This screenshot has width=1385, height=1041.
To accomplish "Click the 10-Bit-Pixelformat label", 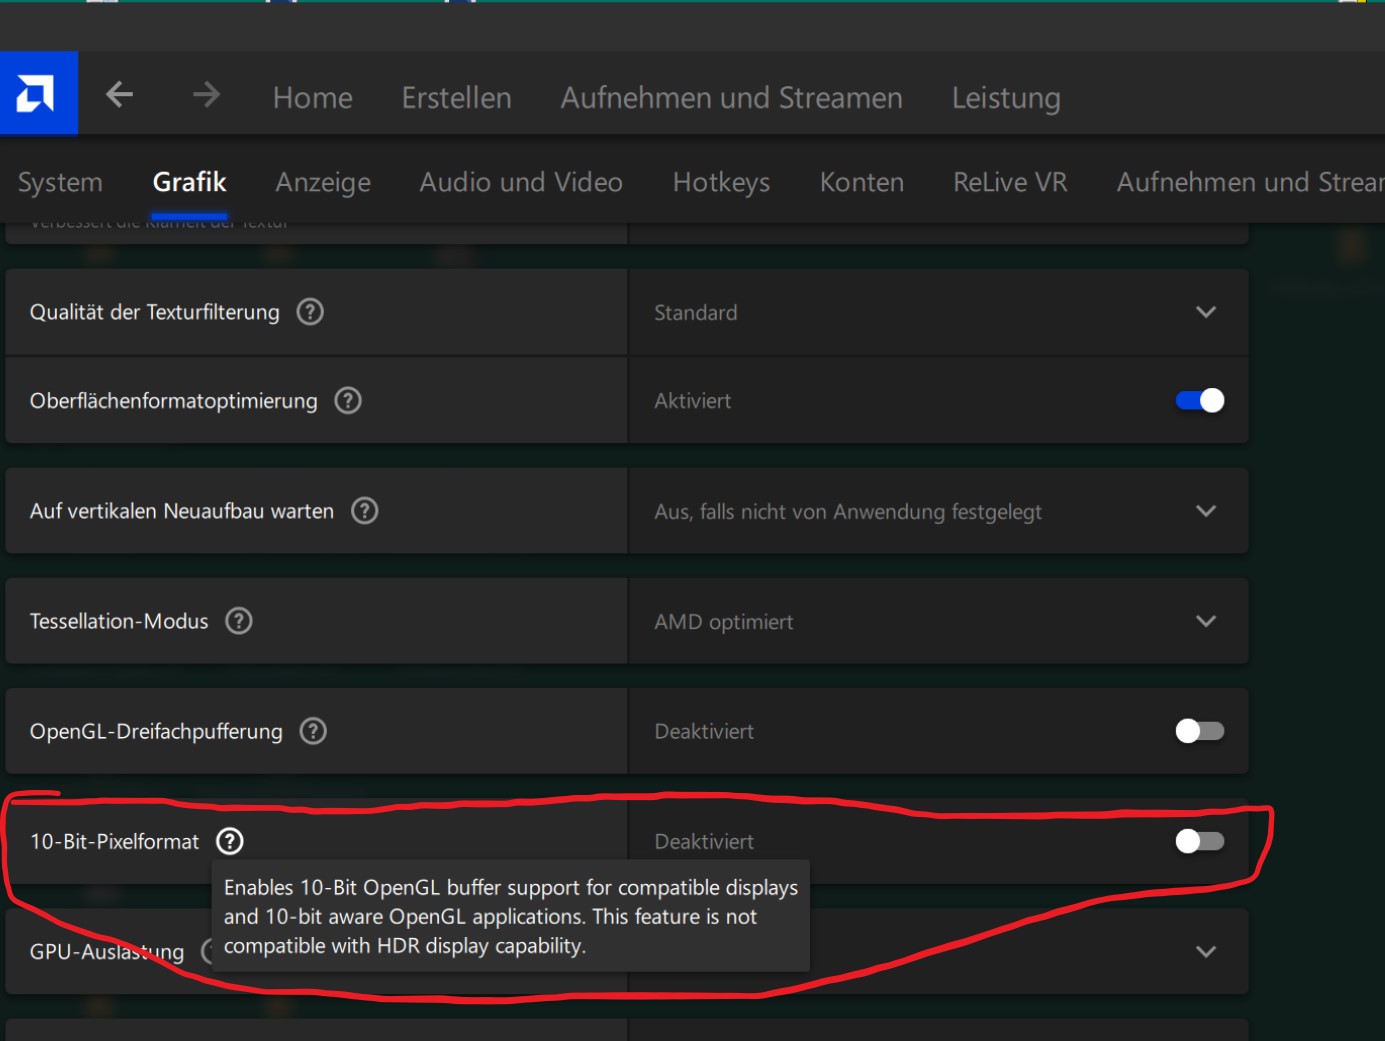I will (114, 842).
